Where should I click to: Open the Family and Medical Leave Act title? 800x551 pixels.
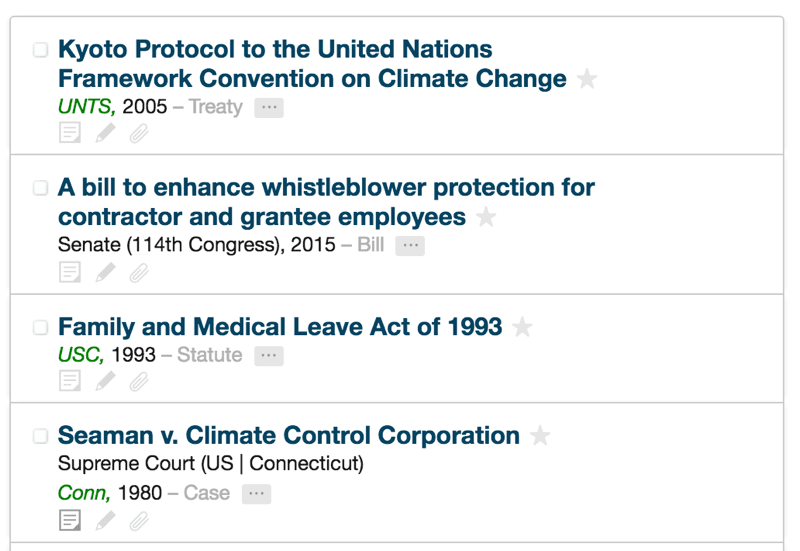click(x=280, y=327)
